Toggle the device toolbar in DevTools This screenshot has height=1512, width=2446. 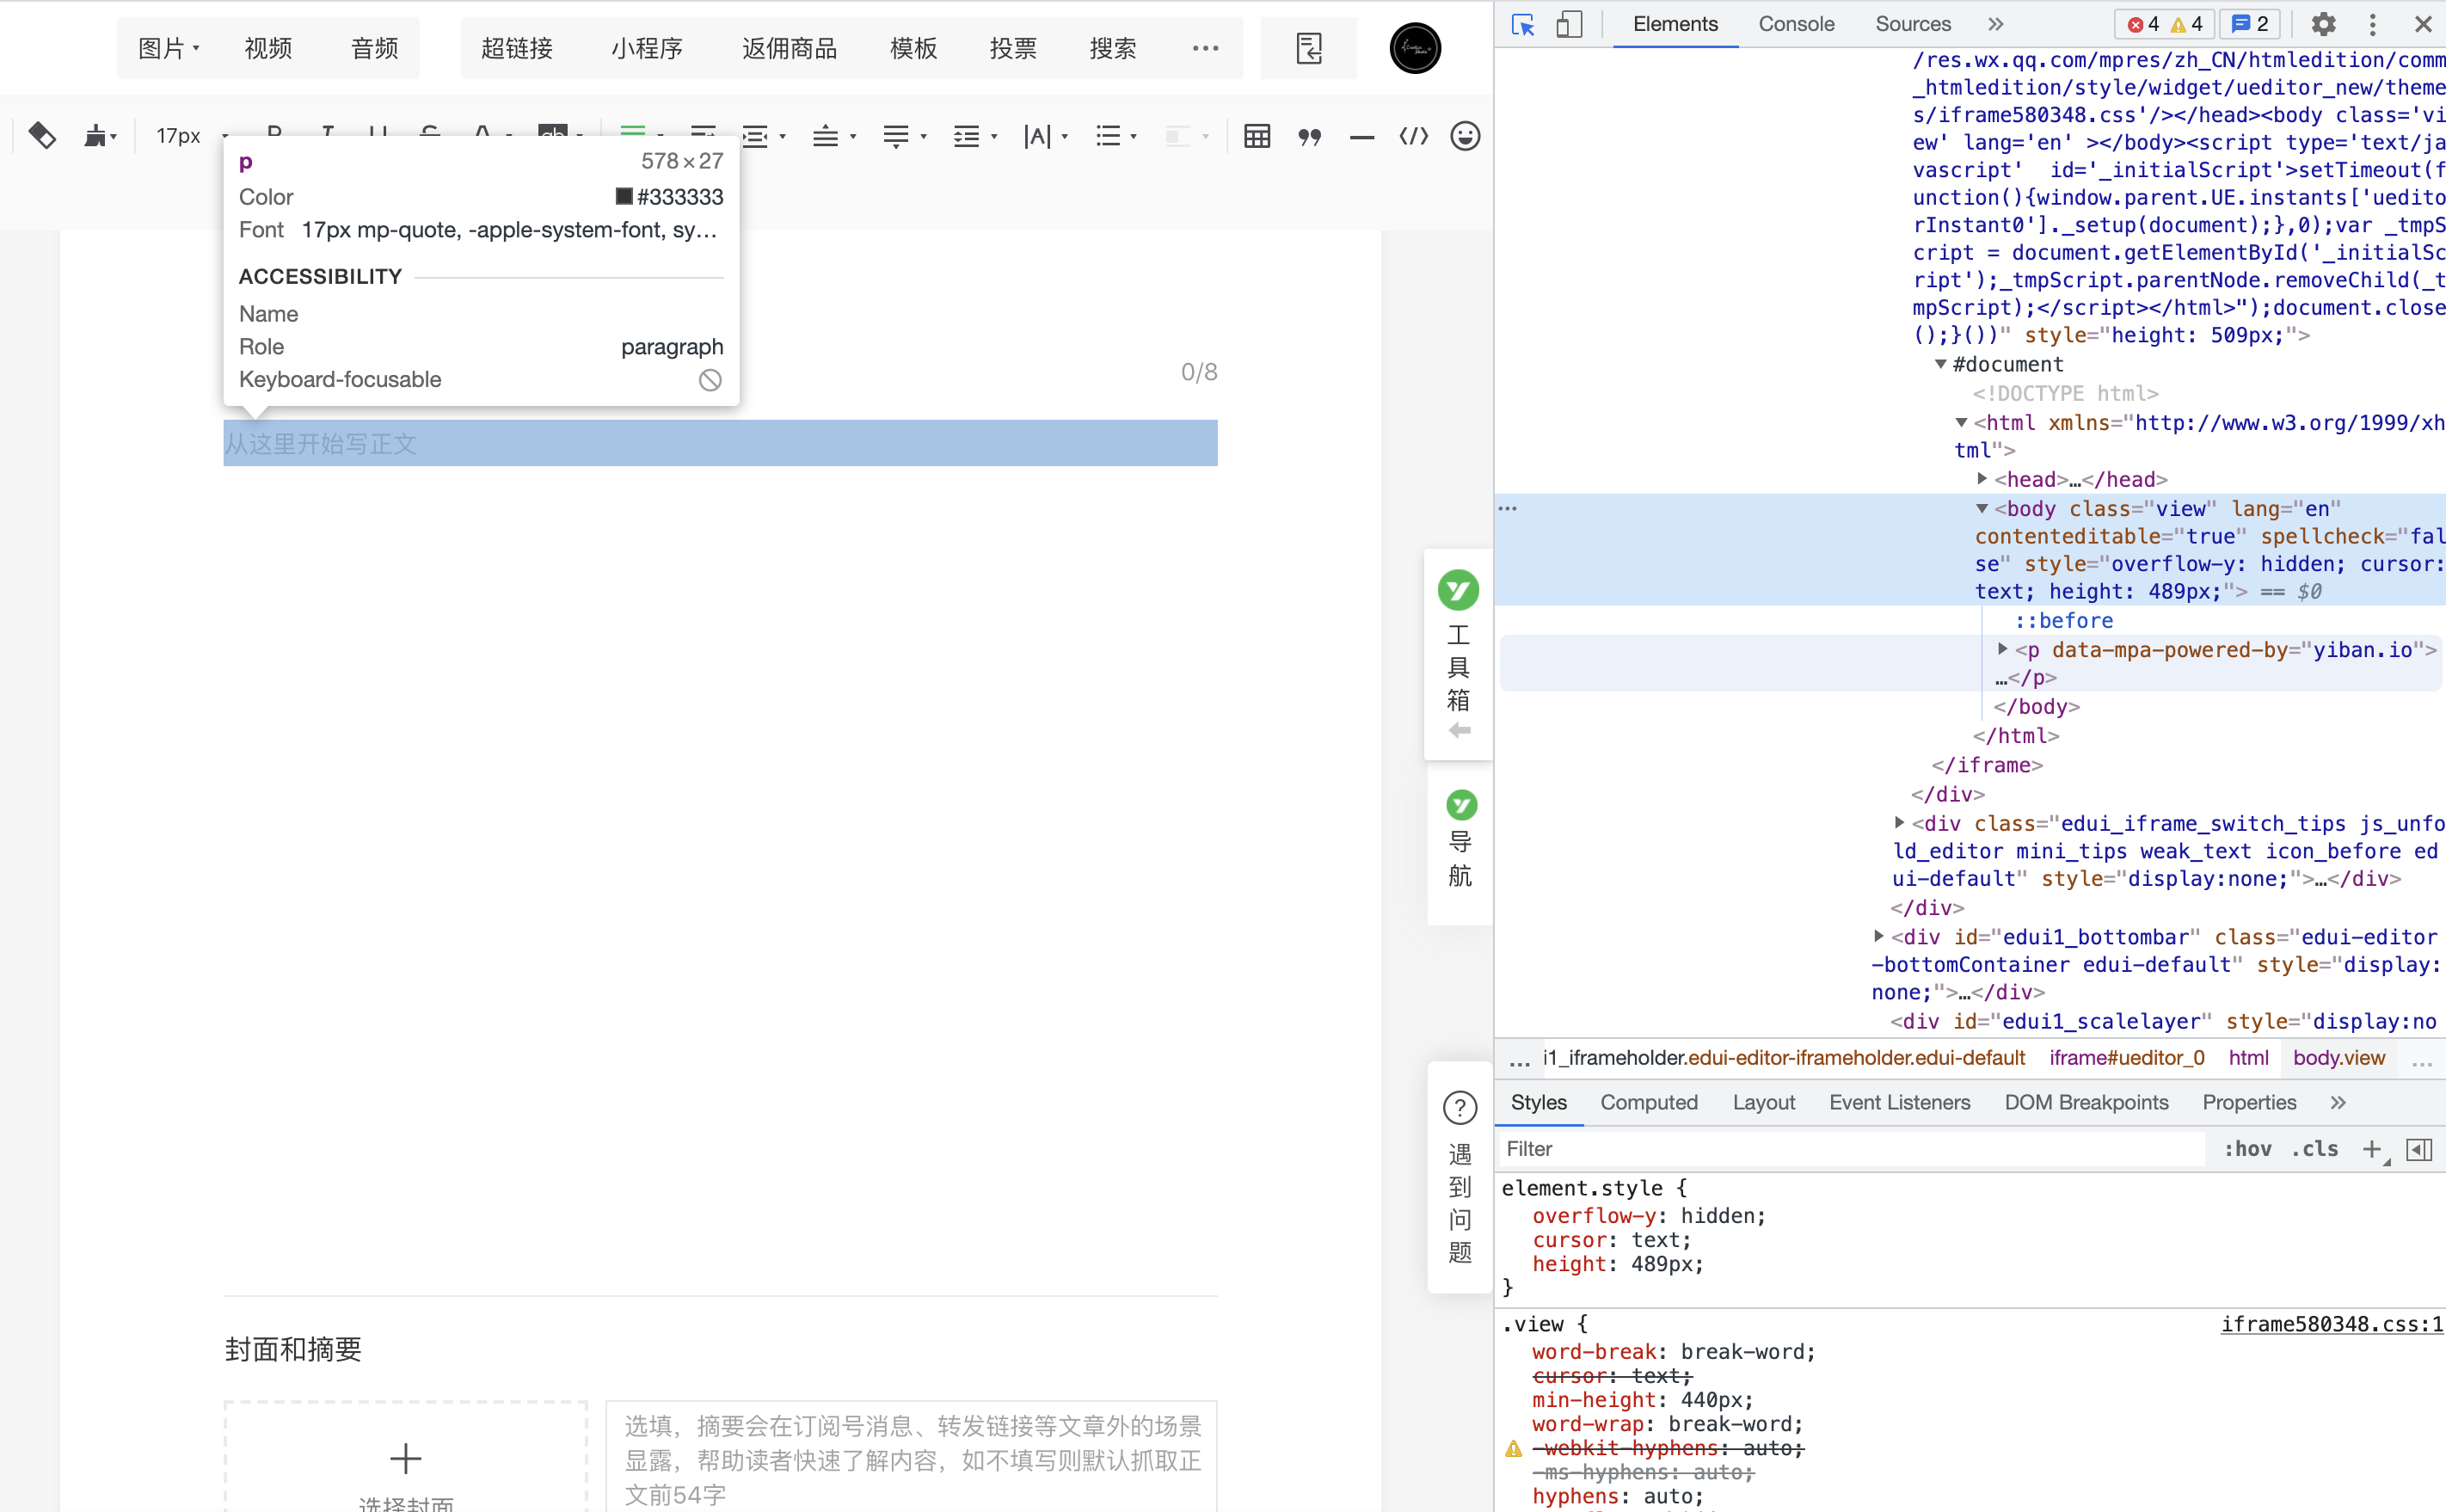coord(1569,24)
